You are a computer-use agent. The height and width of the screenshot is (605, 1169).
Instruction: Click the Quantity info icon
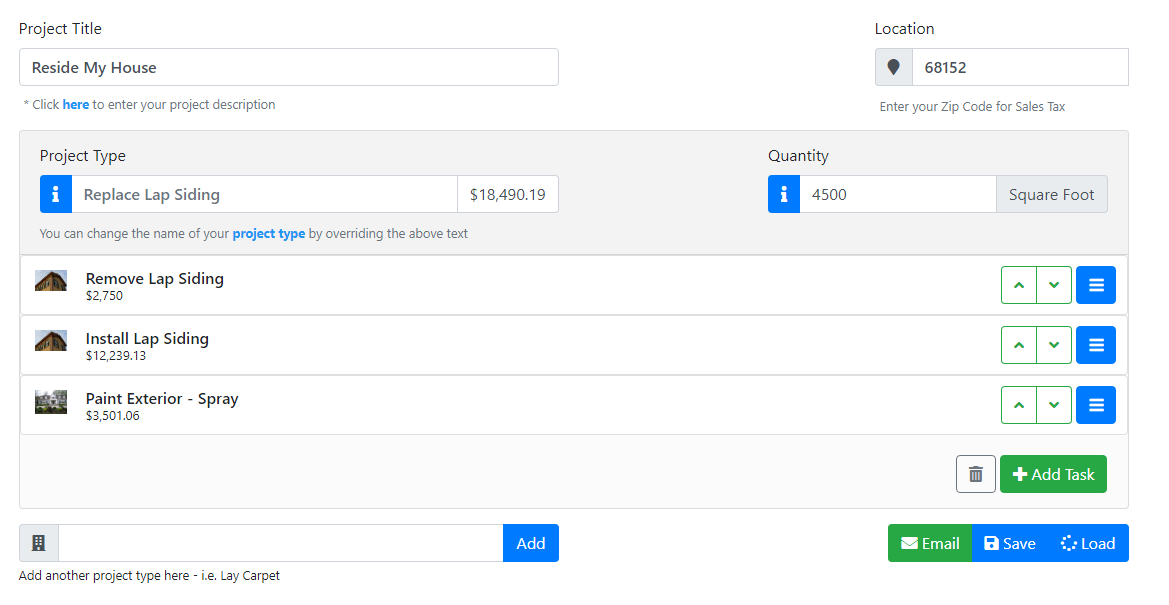coord(784,195)
